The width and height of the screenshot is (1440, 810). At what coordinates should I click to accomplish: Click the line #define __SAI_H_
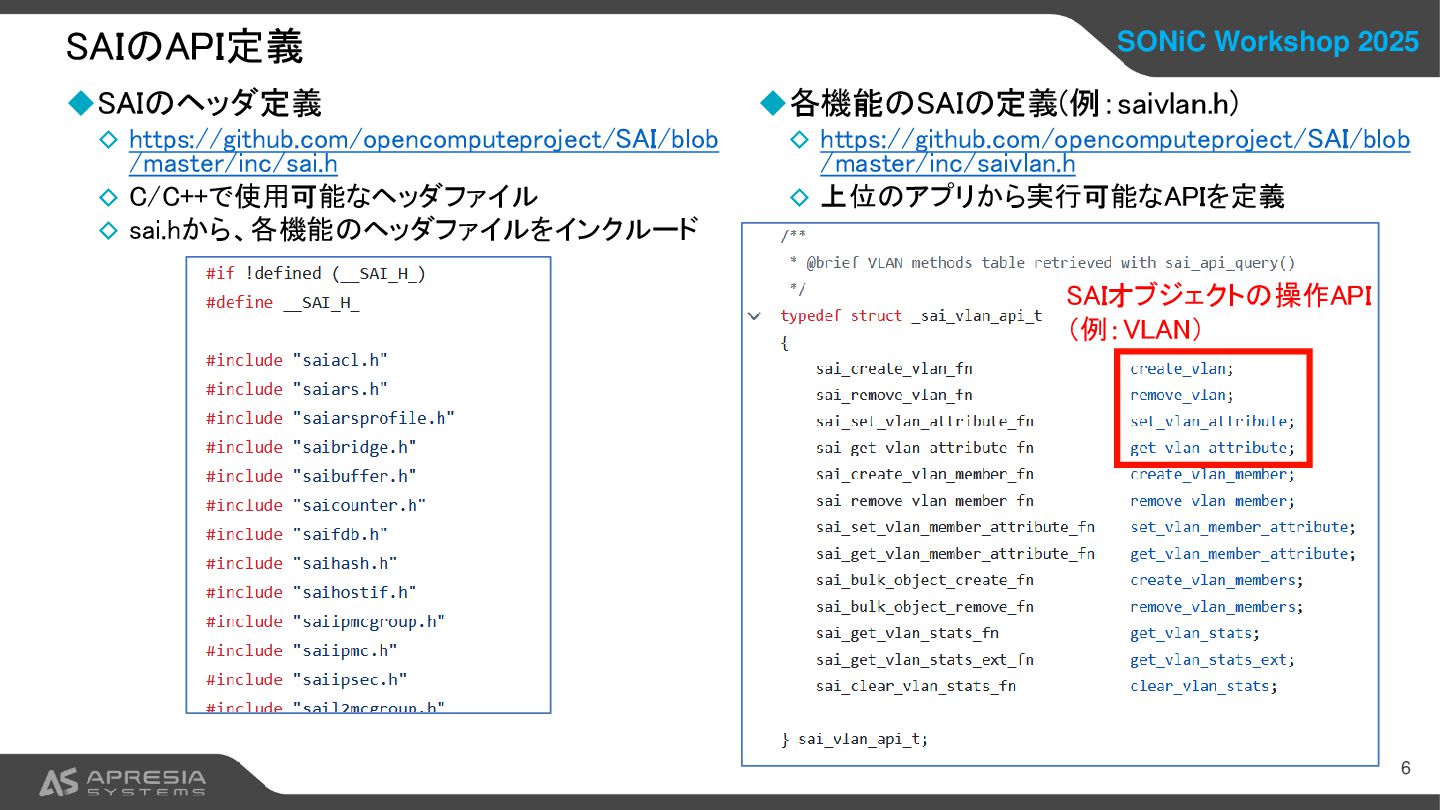283,302
